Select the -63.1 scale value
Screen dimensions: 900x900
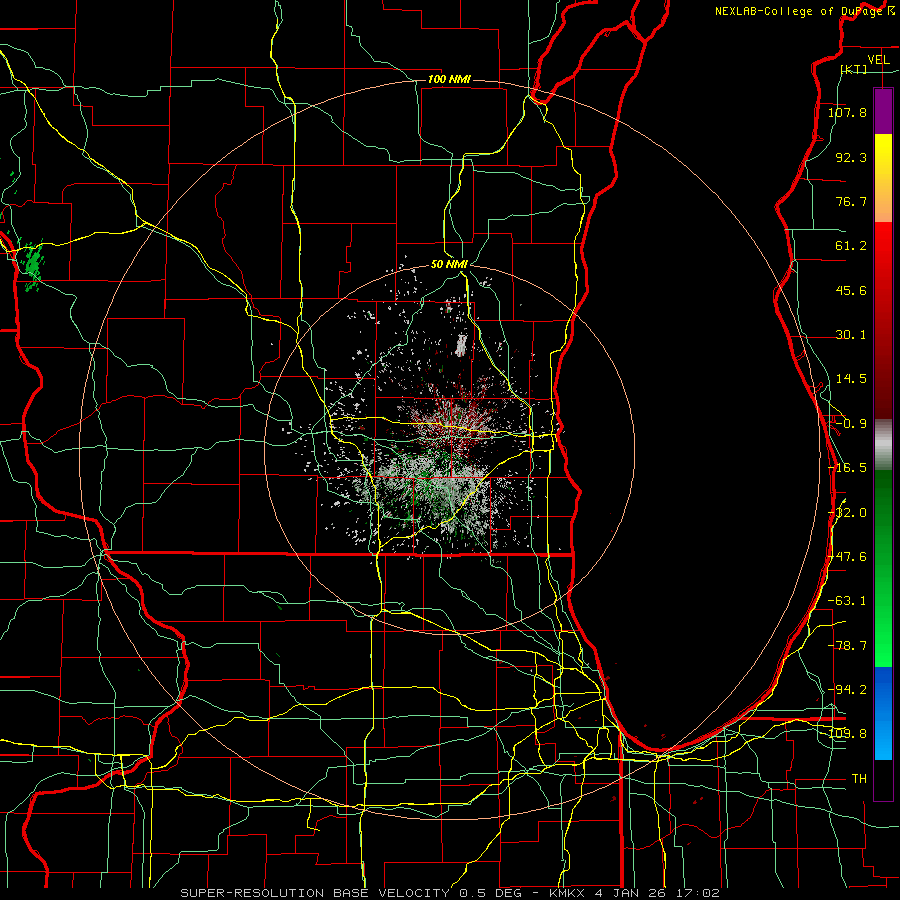click(847, 601)
